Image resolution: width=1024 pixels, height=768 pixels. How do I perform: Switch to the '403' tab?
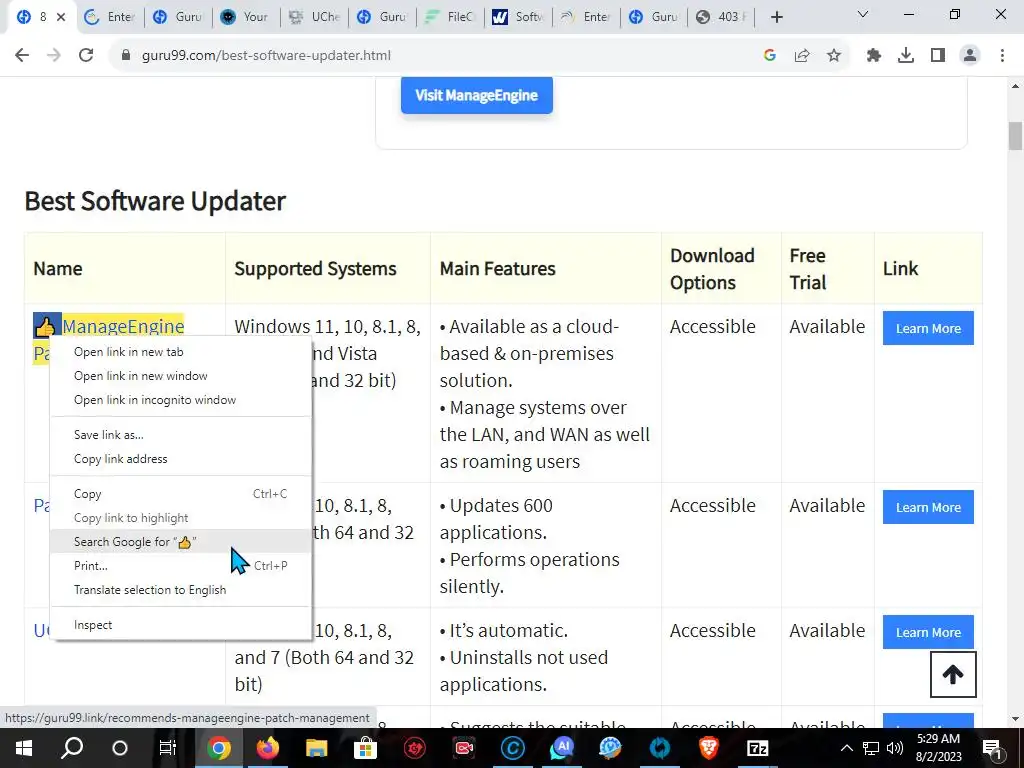[722, 17]
